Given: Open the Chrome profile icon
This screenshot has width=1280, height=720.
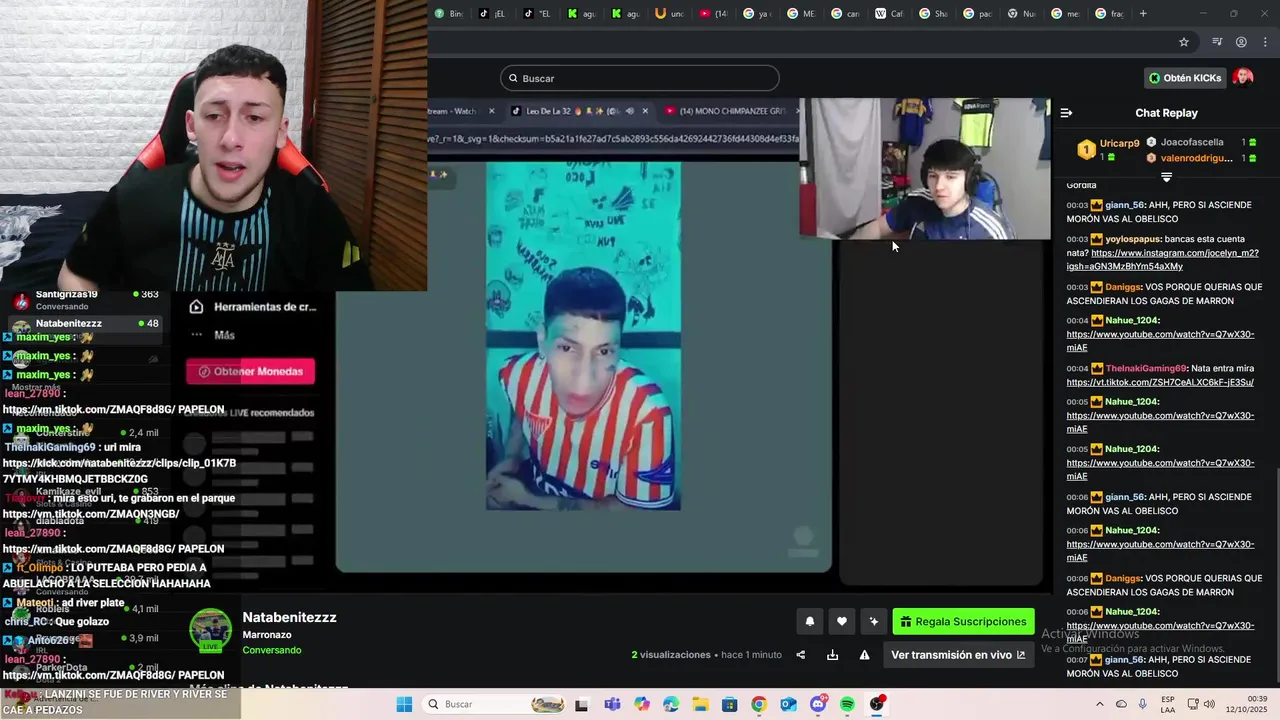Looking at the screenshot, I should tap(1241, 42).
